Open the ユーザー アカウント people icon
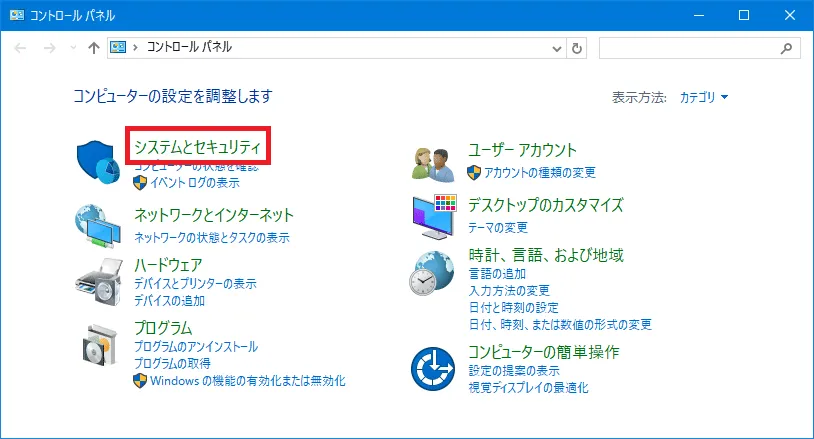 click(433, 164)
